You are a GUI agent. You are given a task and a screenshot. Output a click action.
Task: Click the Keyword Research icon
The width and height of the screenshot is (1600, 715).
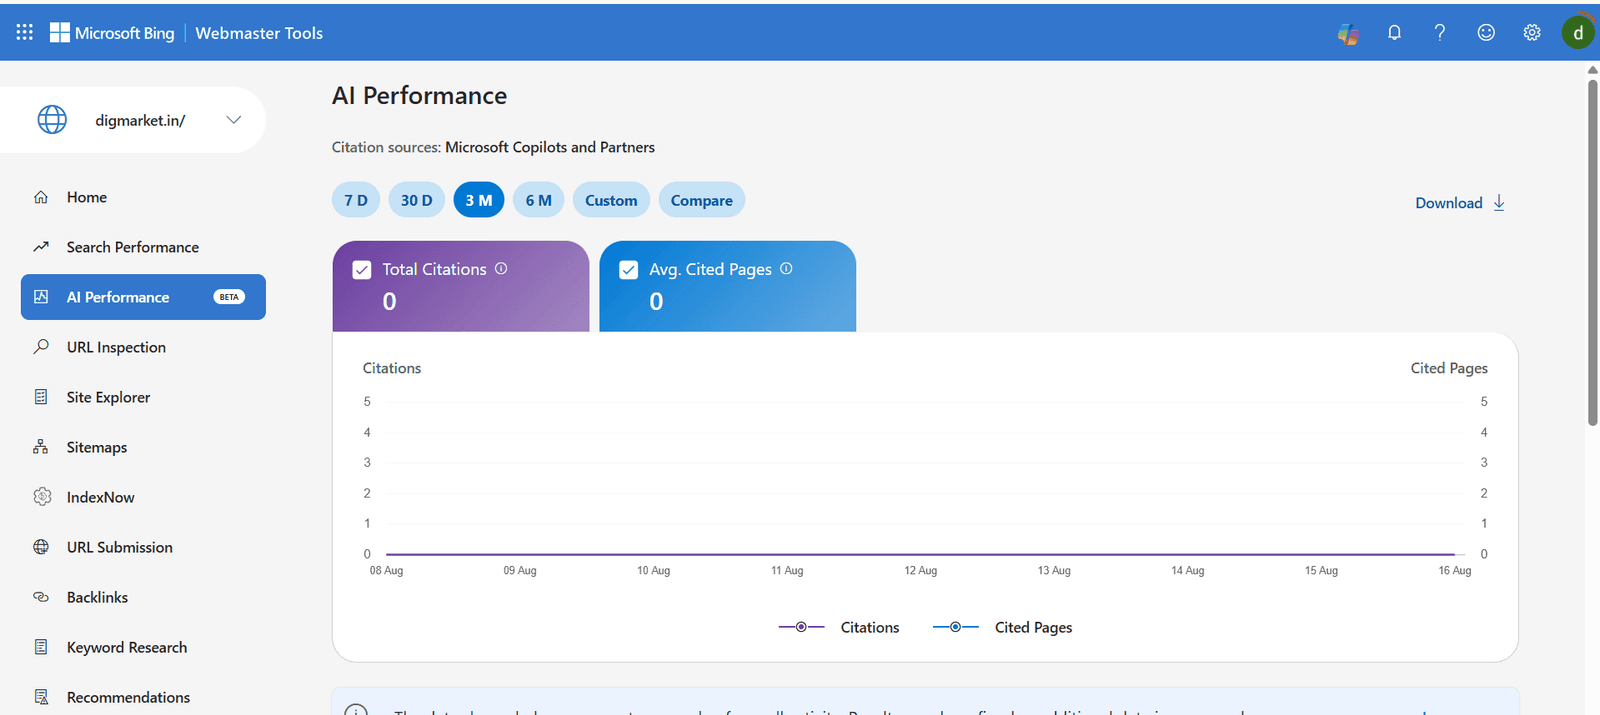pyautogui.click(x=41, y=647)
